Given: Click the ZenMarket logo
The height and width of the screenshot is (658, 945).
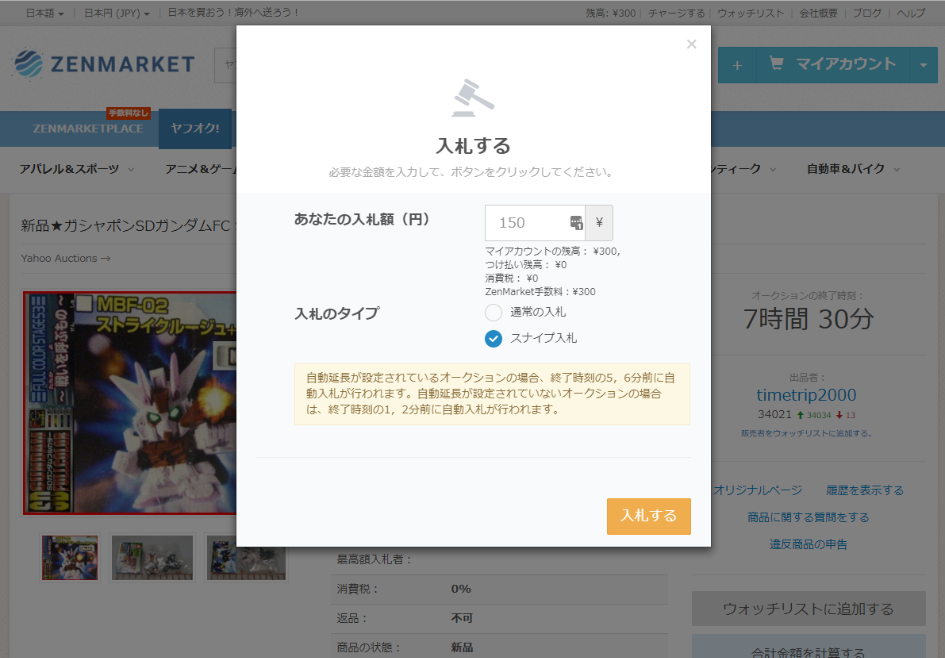Looking at the screenshot, I should (104, 64).
